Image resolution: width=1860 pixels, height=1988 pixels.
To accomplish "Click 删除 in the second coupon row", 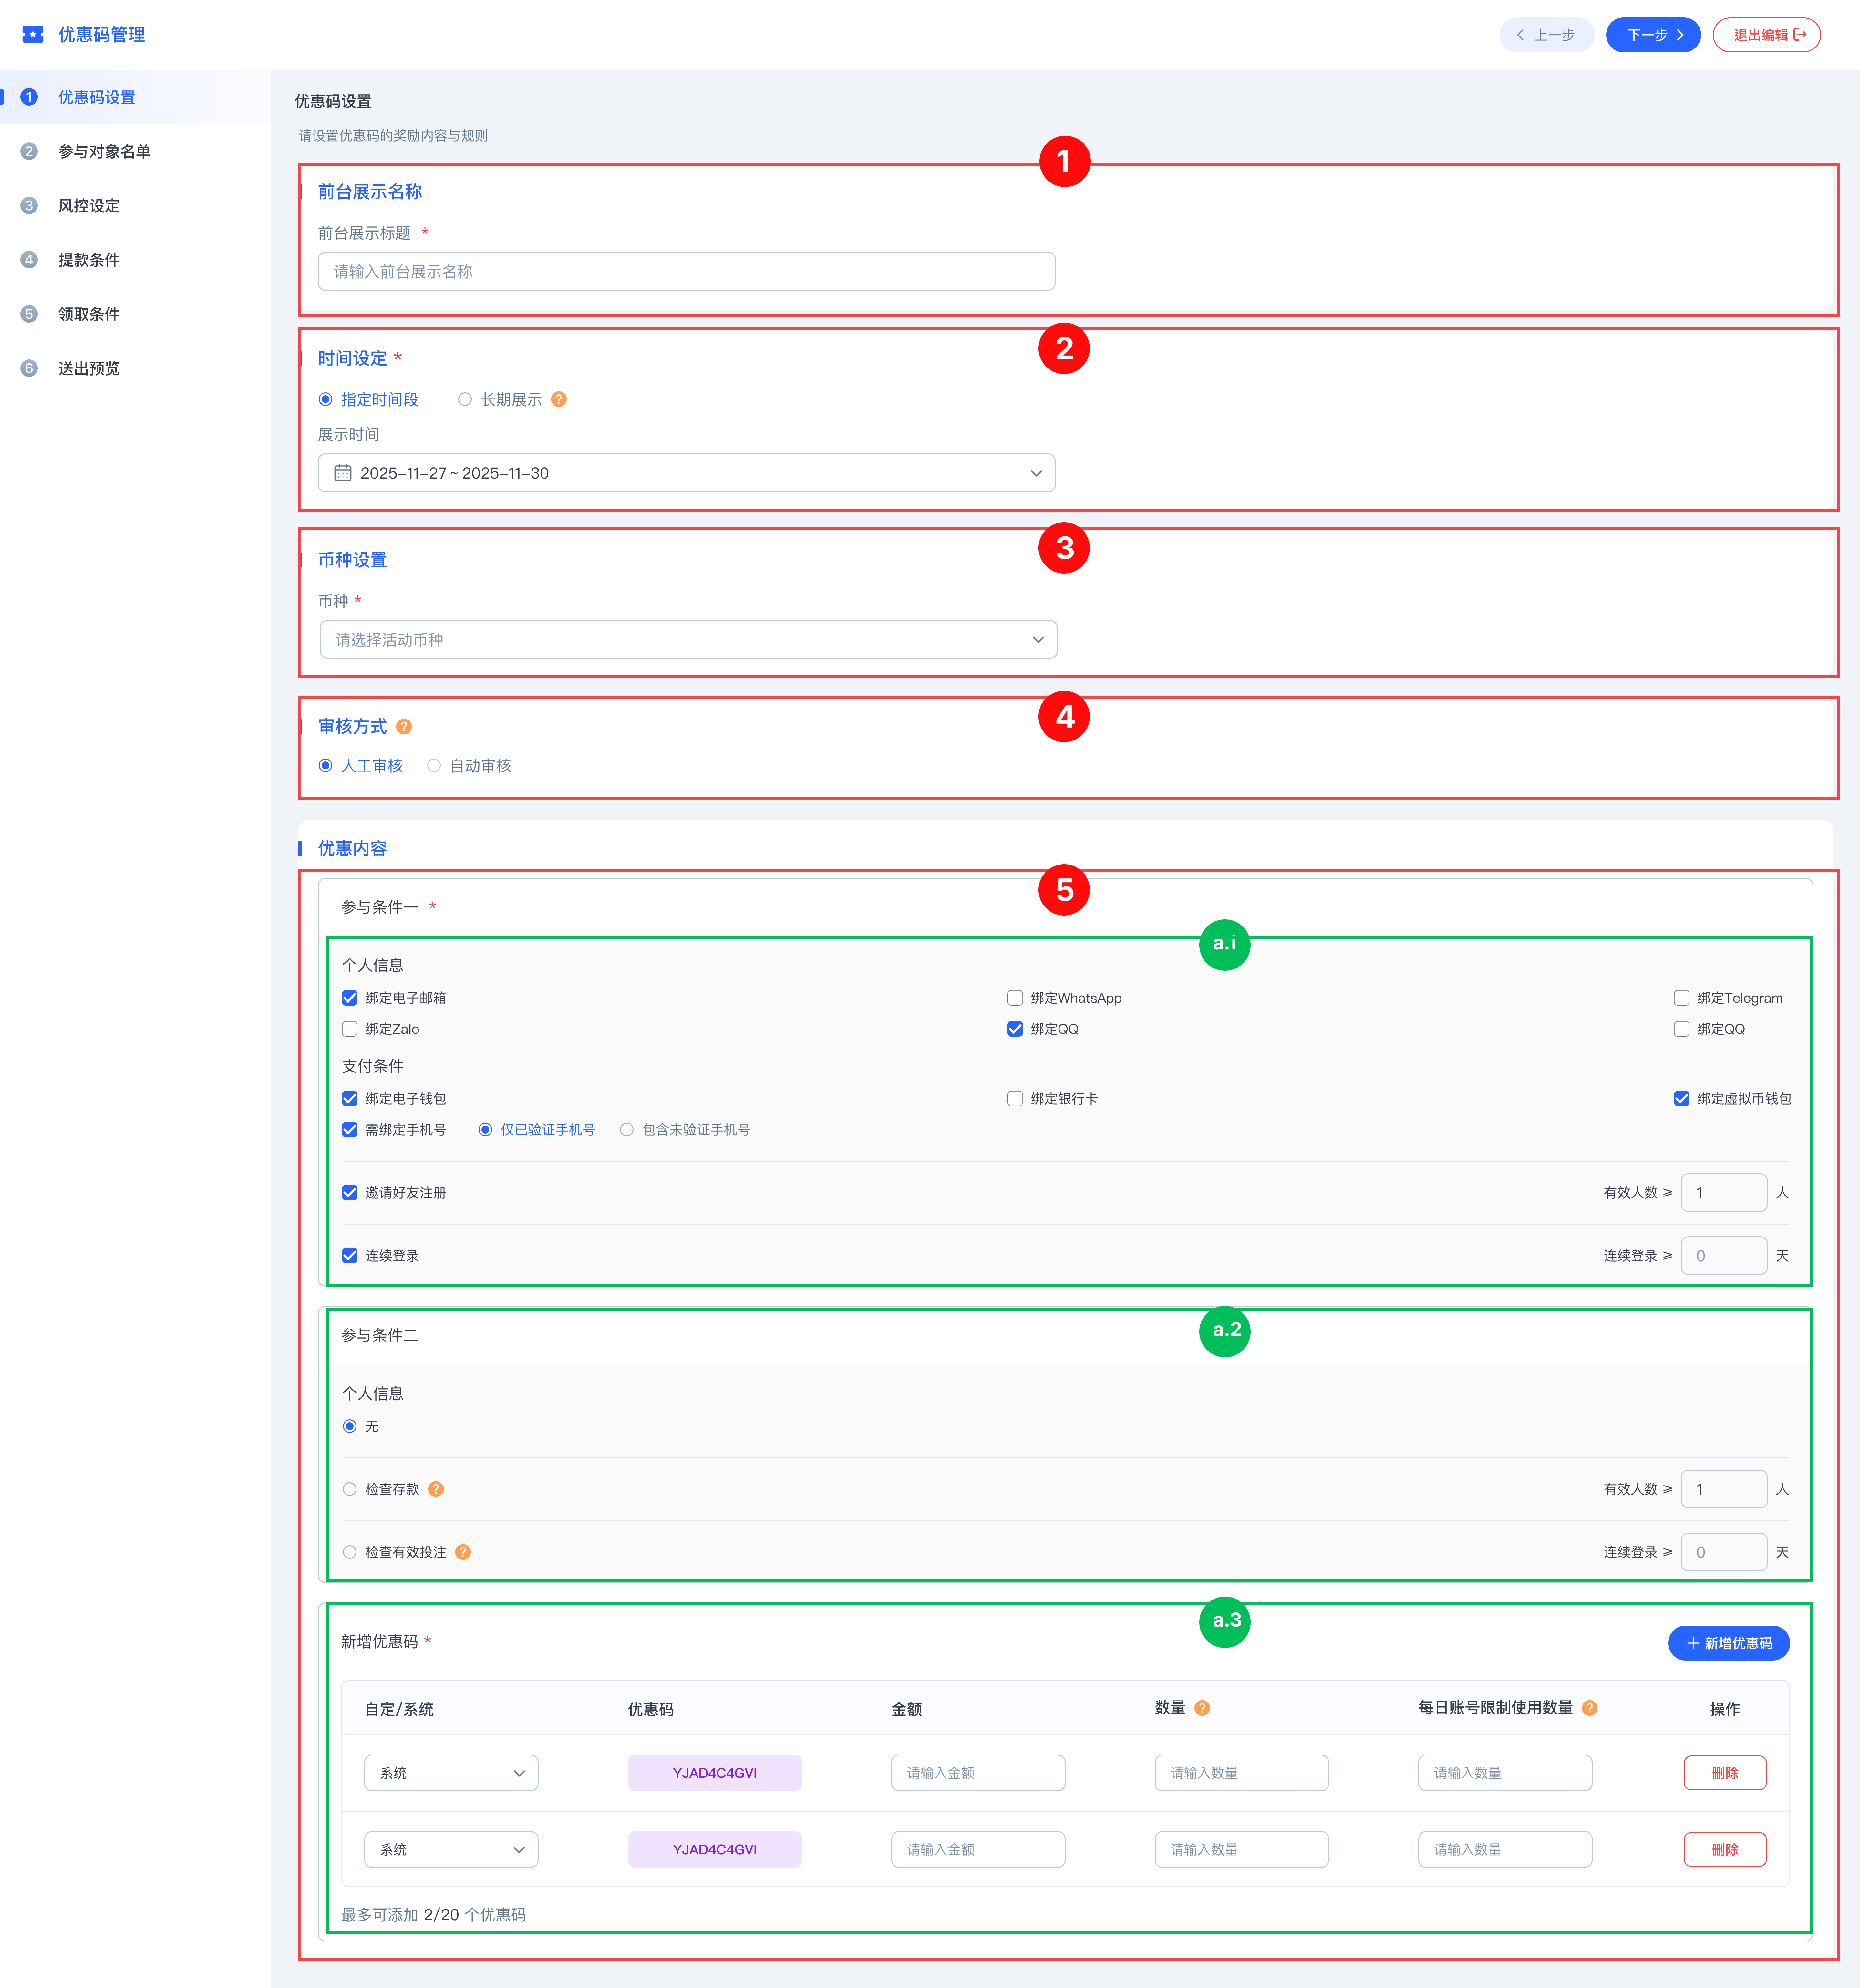I will click(1725, 1850).
